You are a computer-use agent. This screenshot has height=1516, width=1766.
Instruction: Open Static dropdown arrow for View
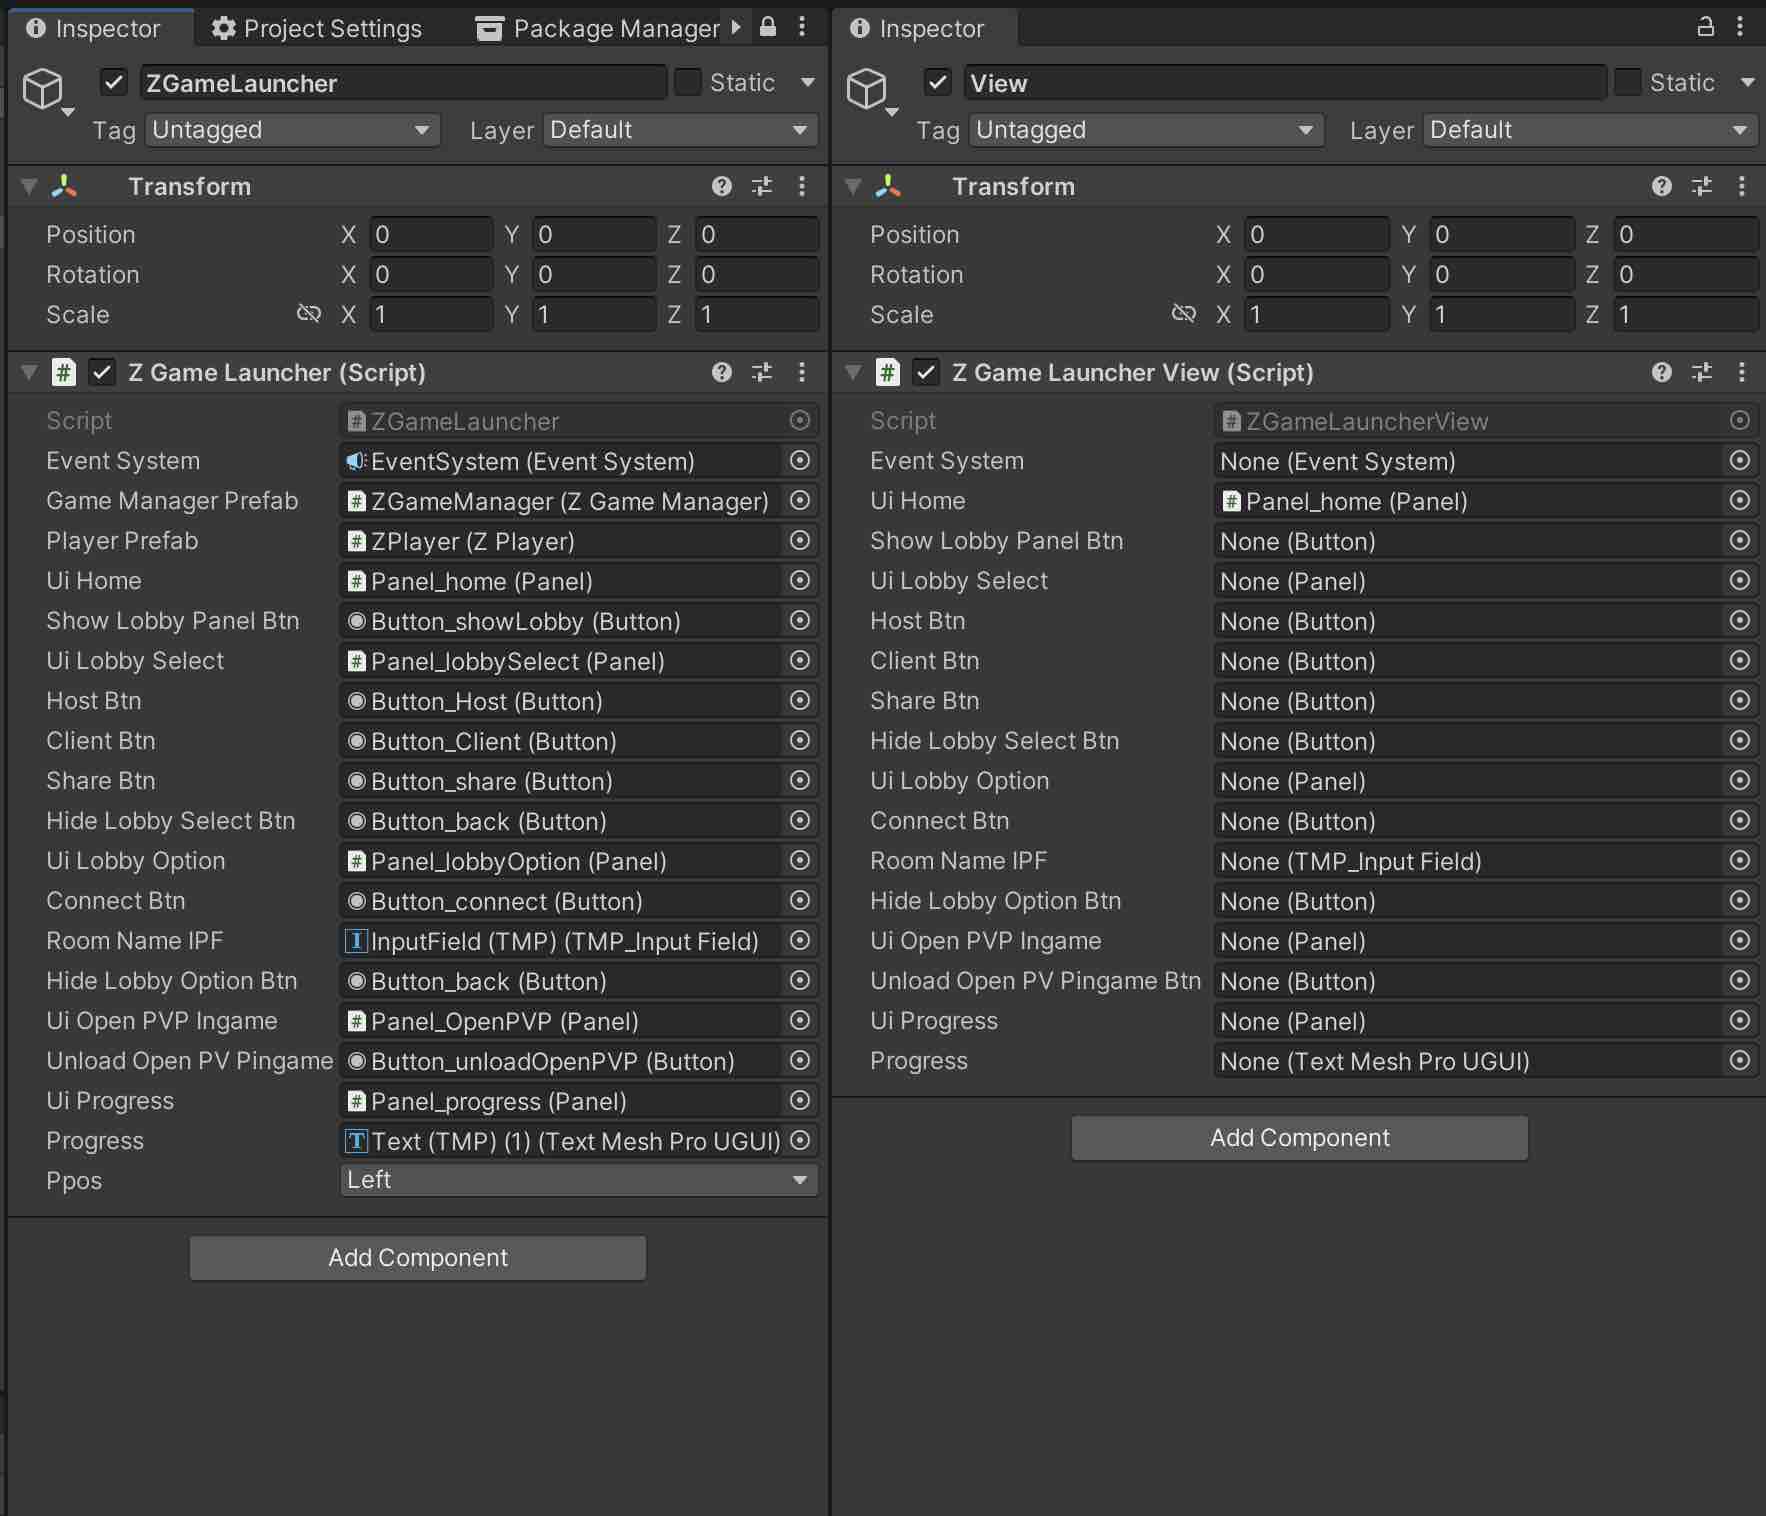pos(1748,82)
